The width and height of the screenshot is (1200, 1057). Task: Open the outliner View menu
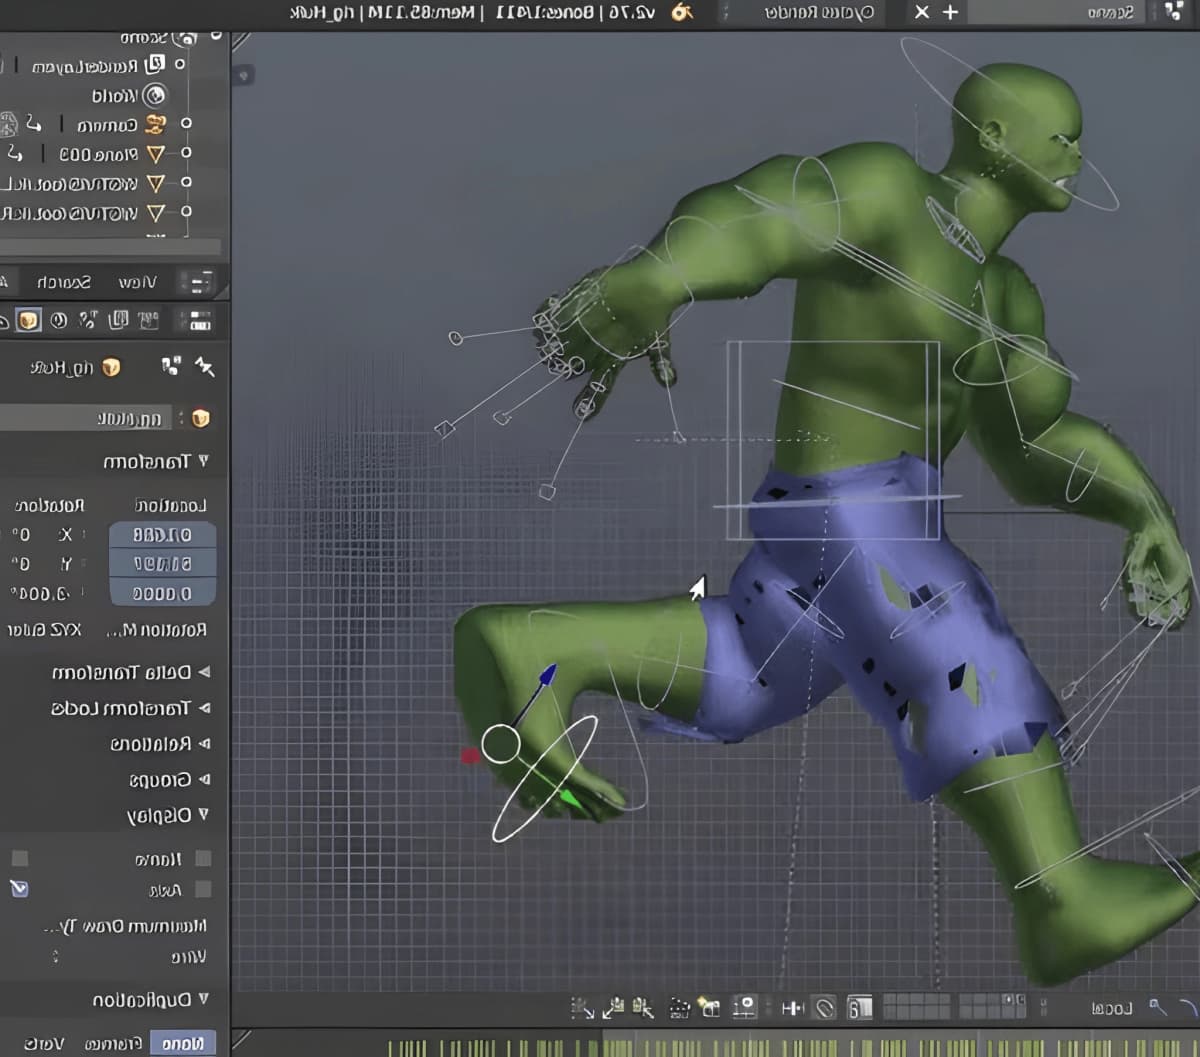137,282
